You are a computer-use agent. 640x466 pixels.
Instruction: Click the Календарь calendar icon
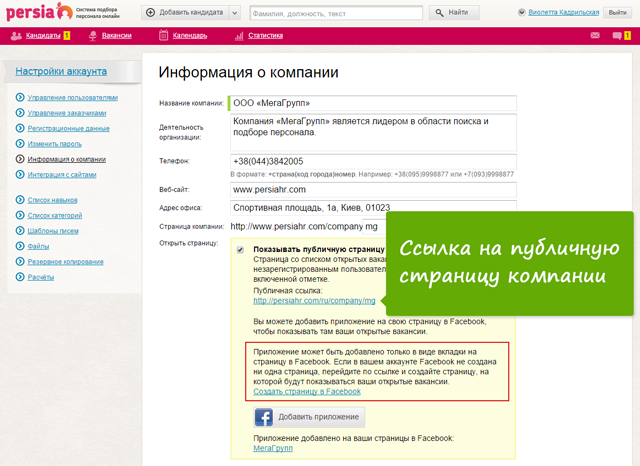click(163, 35)
